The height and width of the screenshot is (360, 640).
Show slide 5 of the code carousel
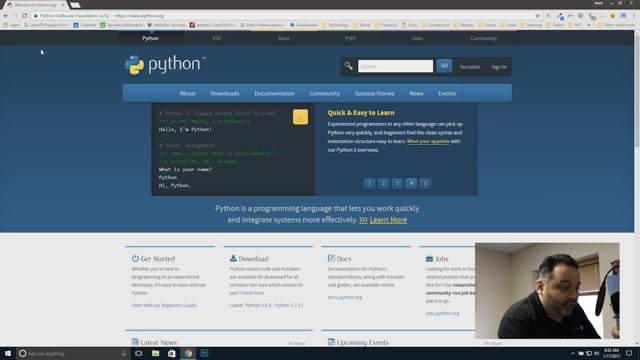[425, 183]
